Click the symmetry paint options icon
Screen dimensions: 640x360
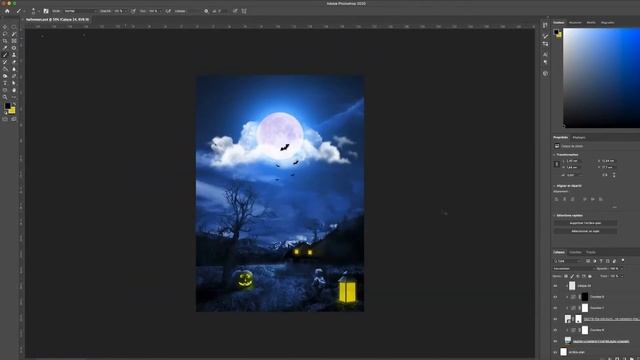coord(244,11)
